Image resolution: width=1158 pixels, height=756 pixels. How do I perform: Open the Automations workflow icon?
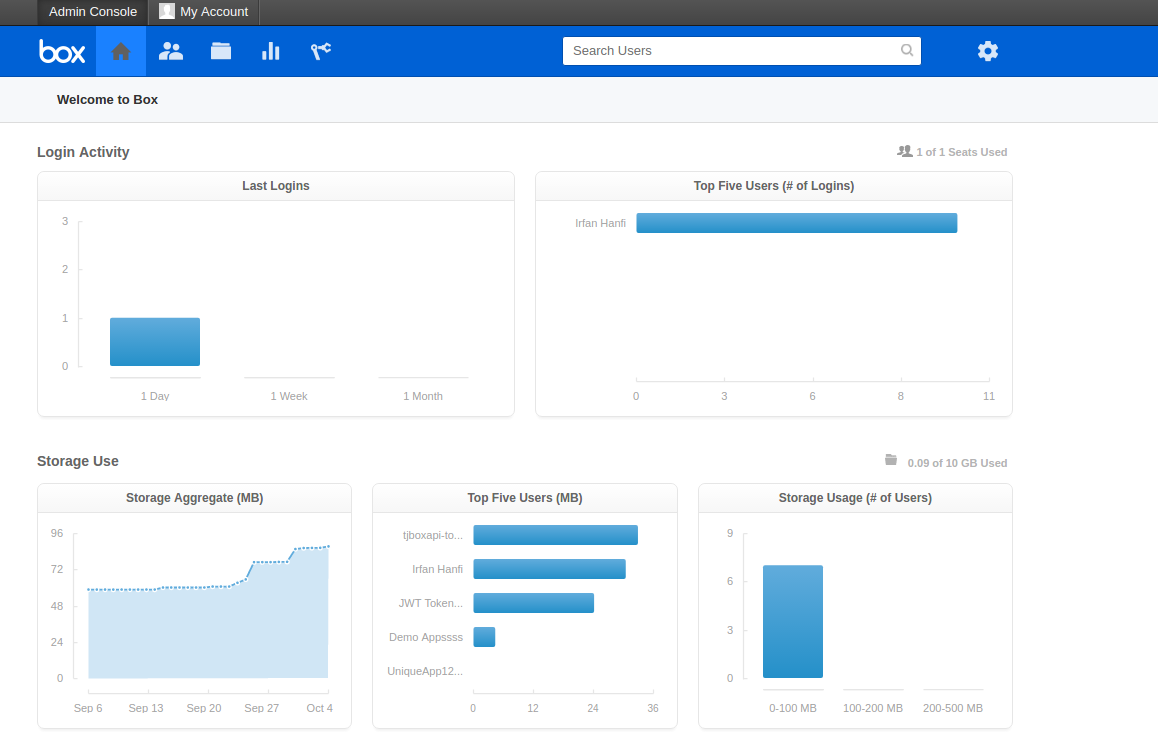[x=320, y=51]
